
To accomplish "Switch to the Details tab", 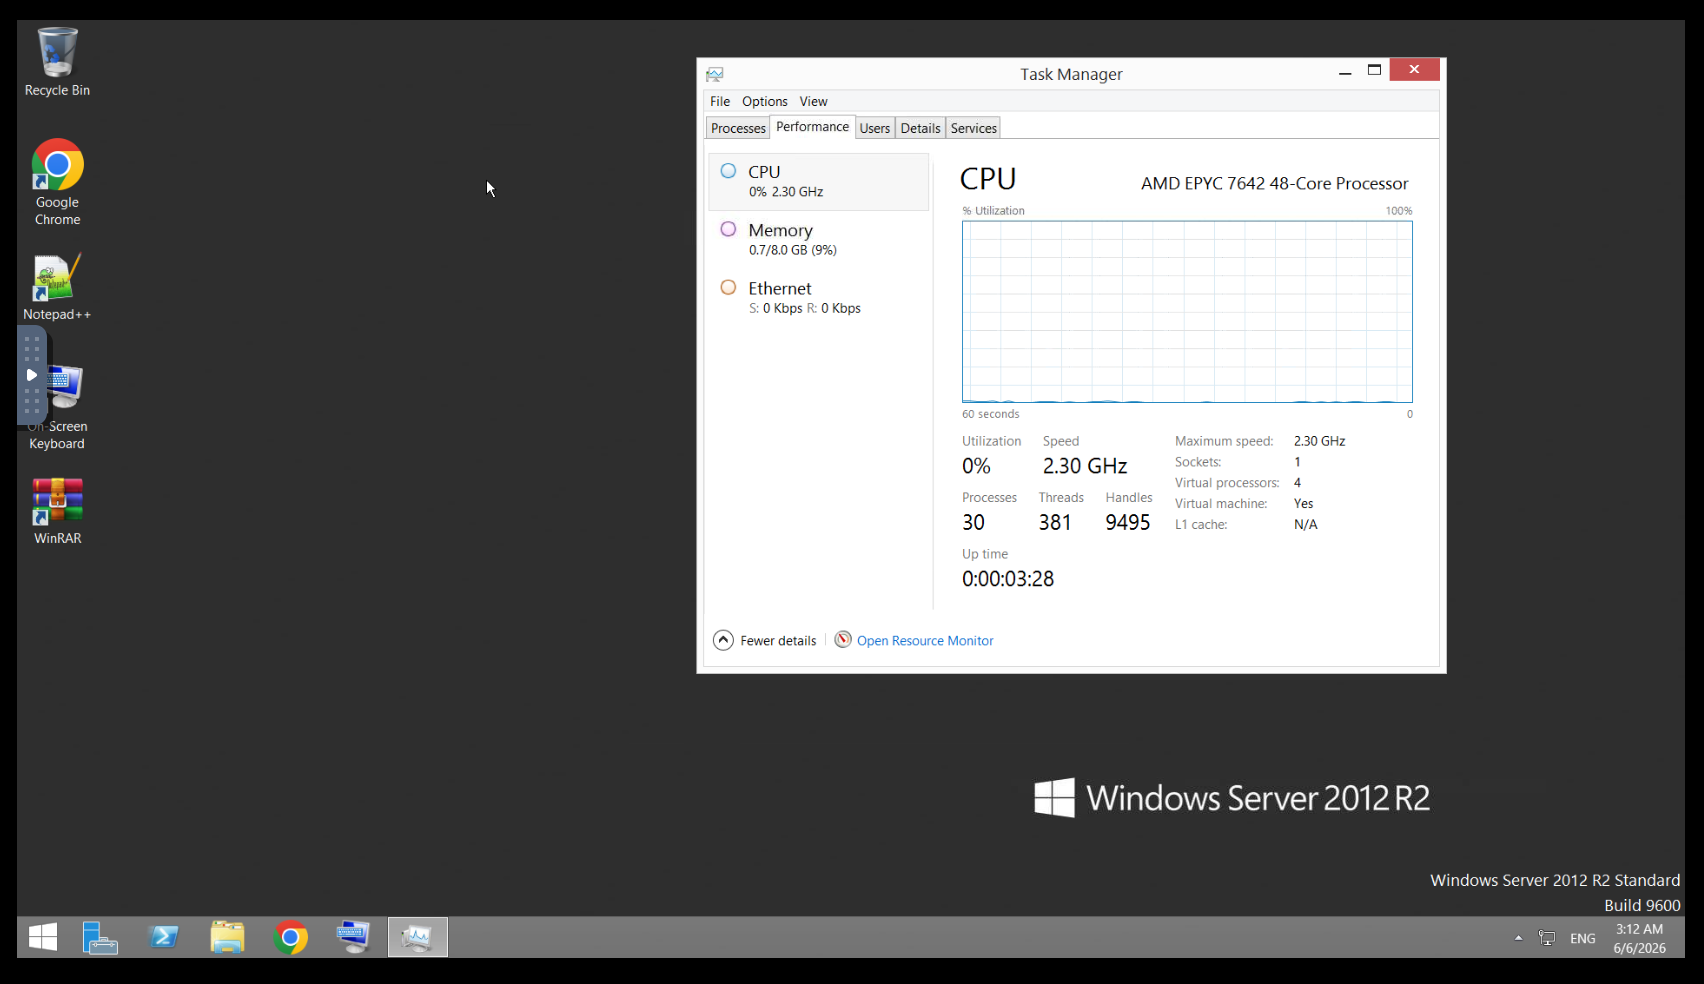I will (x=920, y=128).
